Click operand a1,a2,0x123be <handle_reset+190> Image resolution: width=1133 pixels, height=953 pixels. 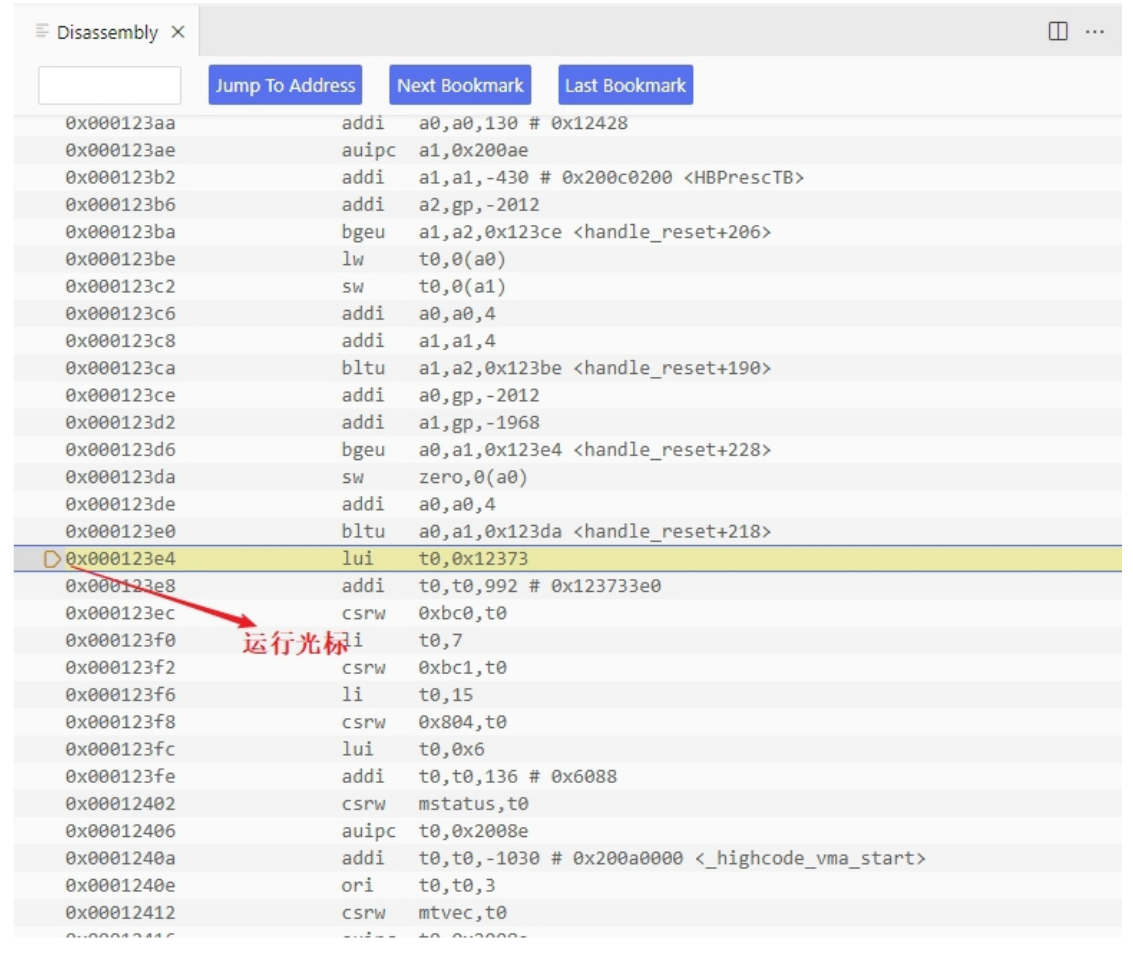click(595, 368)
